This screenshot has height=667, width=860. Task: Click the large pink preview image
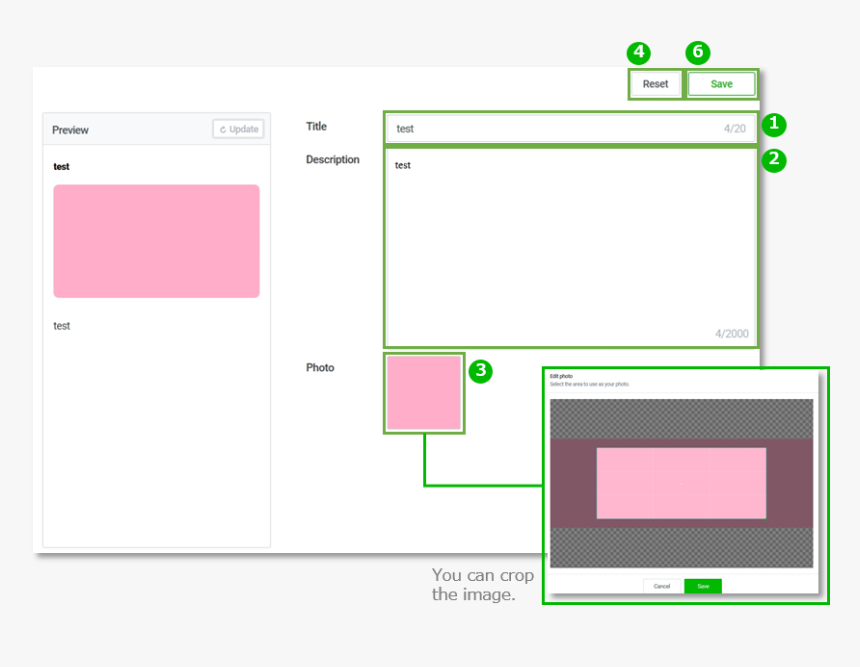click(156, 241)
